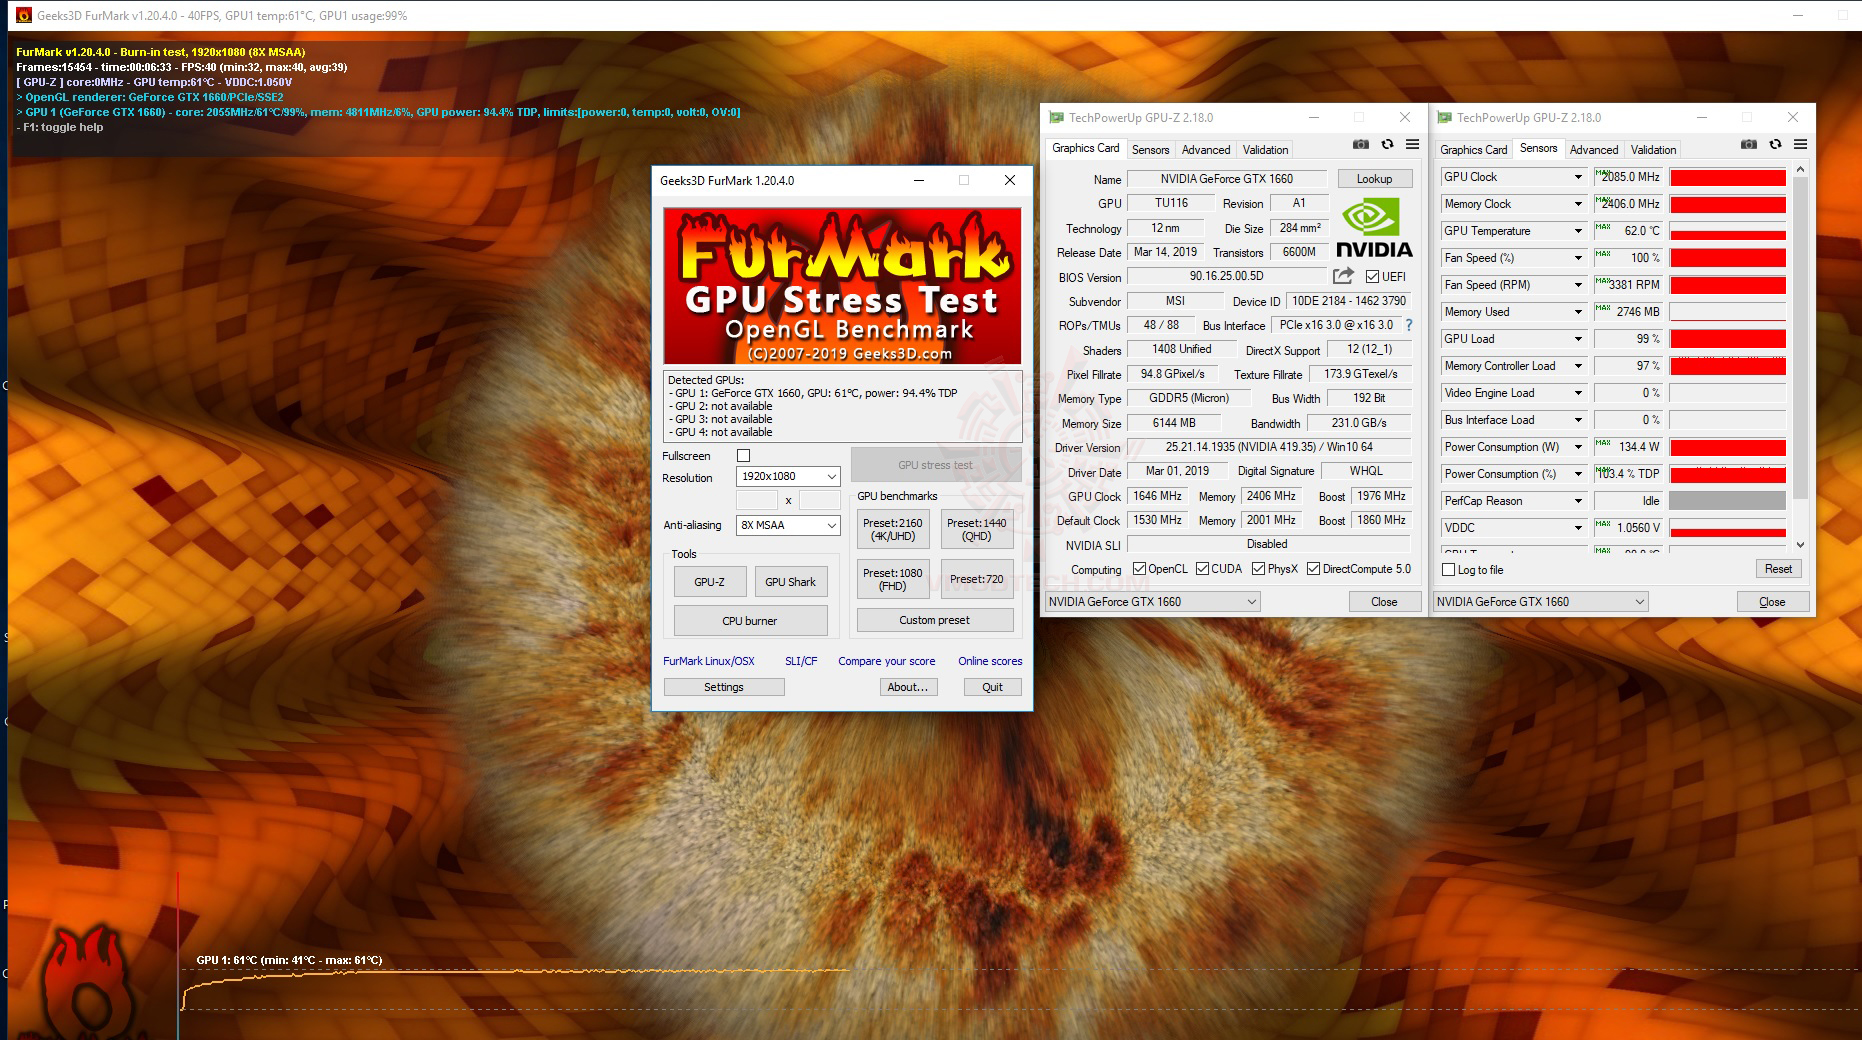The image size is (1862, 1040).
Task: Click the title bar icon of Graphics Card GPU-Z window
Action: point(1056,118)
